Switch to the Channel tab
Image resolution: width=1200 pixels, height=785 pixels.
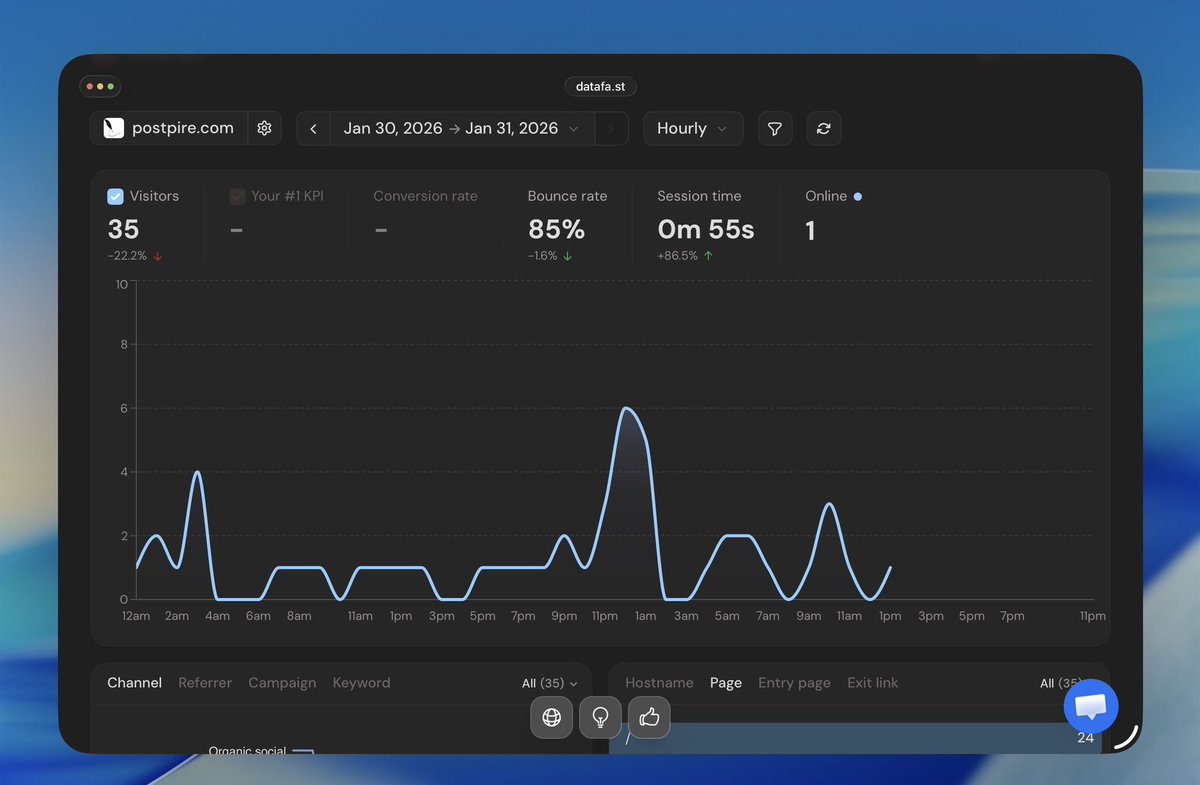coord(134,682)
